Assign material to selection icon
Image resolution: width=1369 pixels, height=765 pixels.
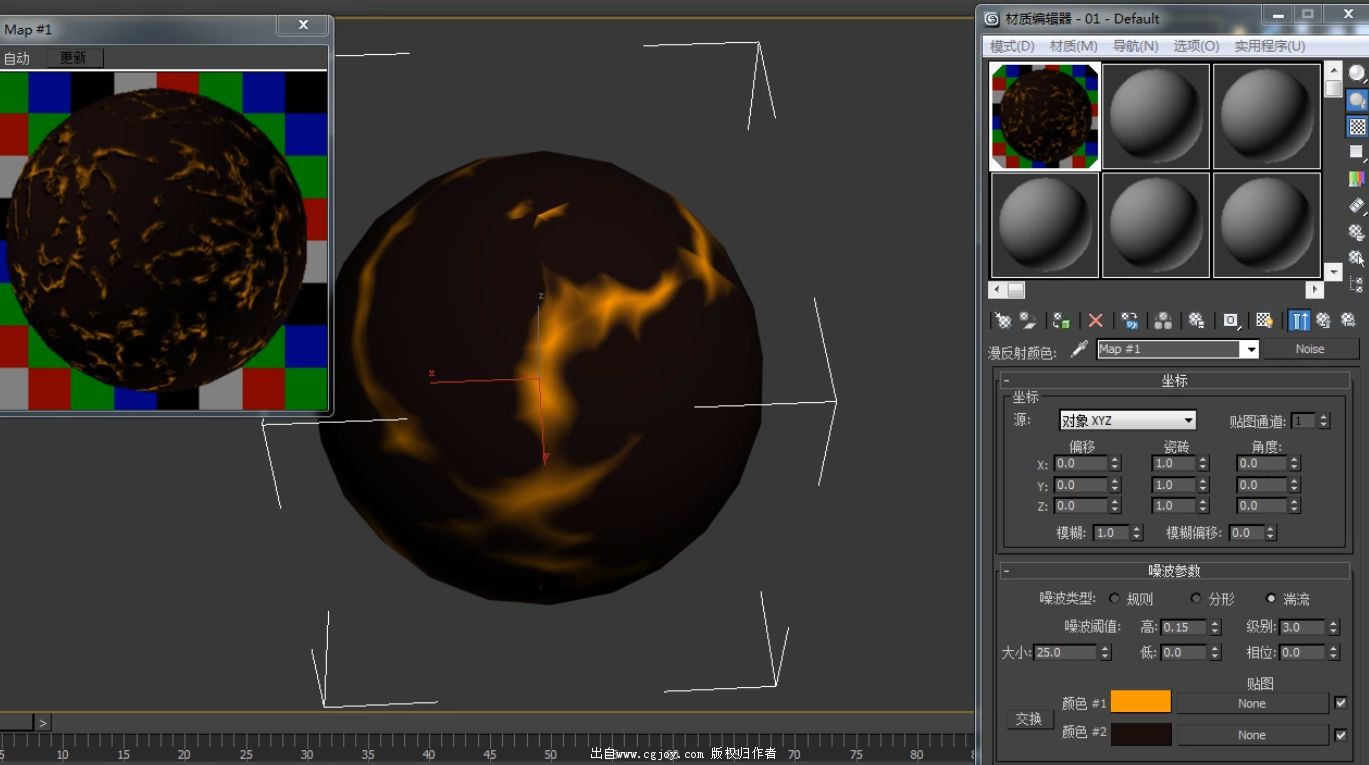[x=1061, y=321]
